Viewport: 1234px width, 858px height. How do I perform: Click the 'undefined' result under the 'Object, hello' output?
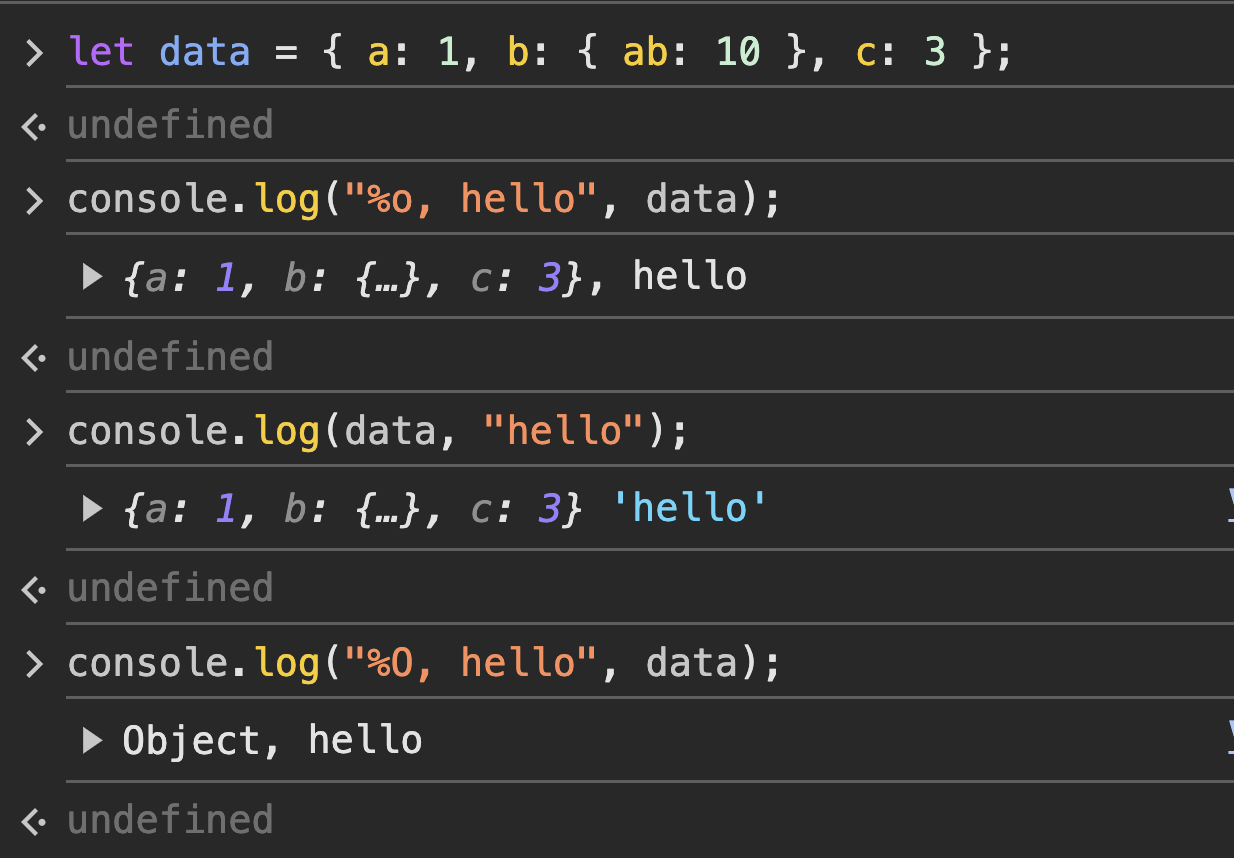[x=170, y=819]
